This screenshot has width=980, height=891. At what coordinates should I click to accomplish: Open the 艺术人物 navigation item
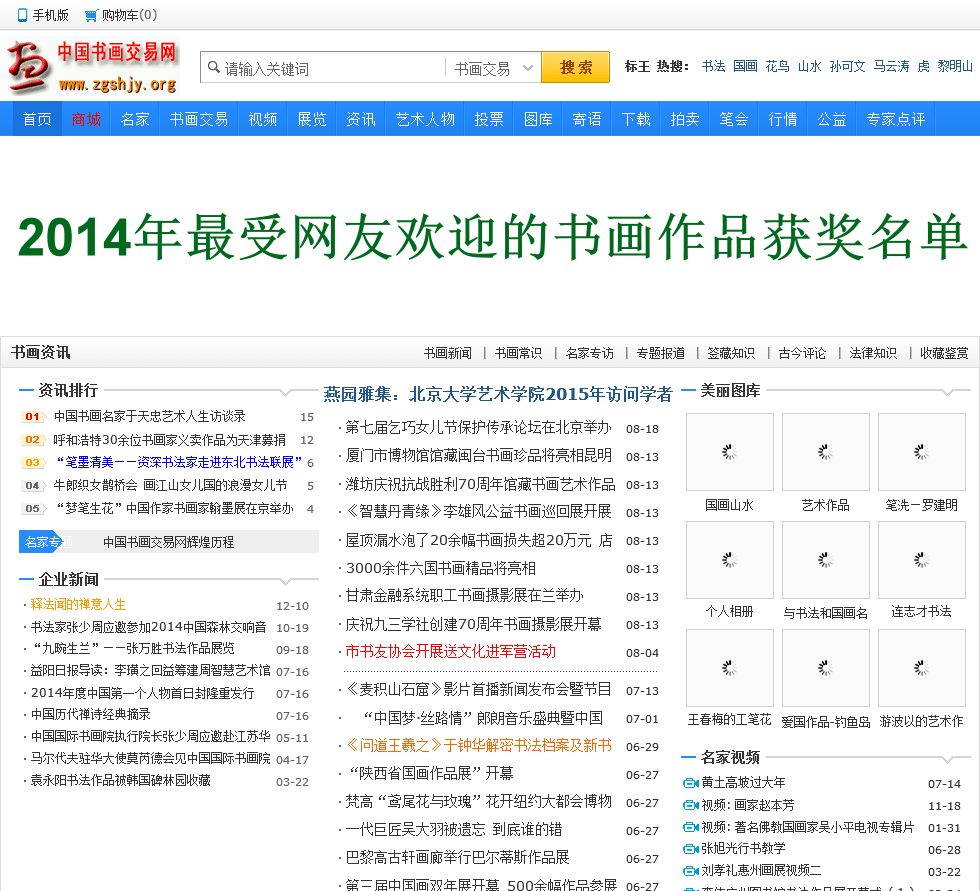425,119
